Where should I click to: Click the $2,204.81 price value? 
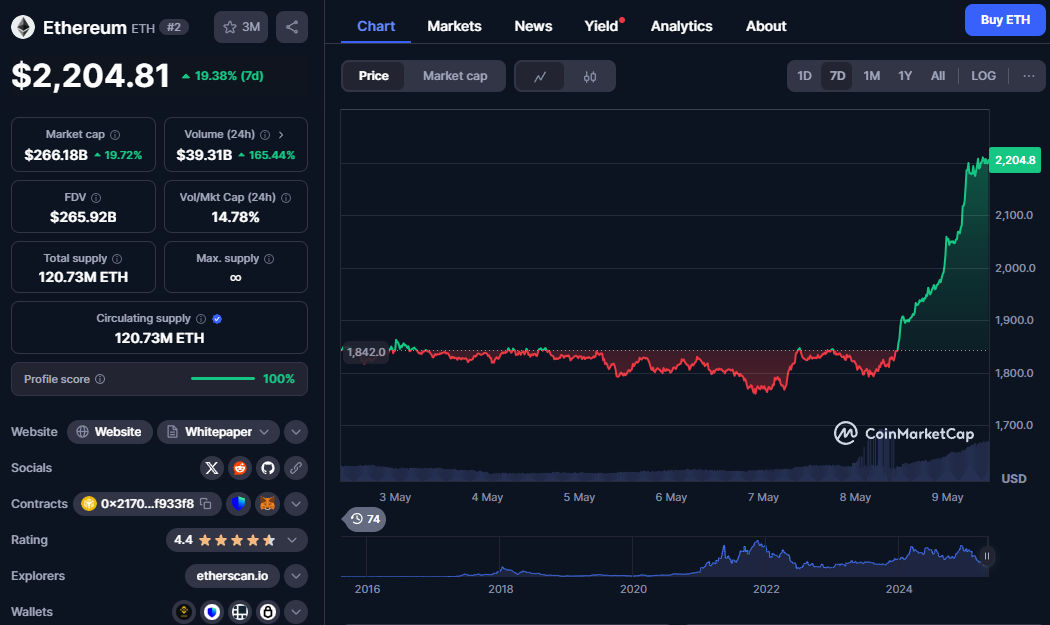(x=90, y=75)
